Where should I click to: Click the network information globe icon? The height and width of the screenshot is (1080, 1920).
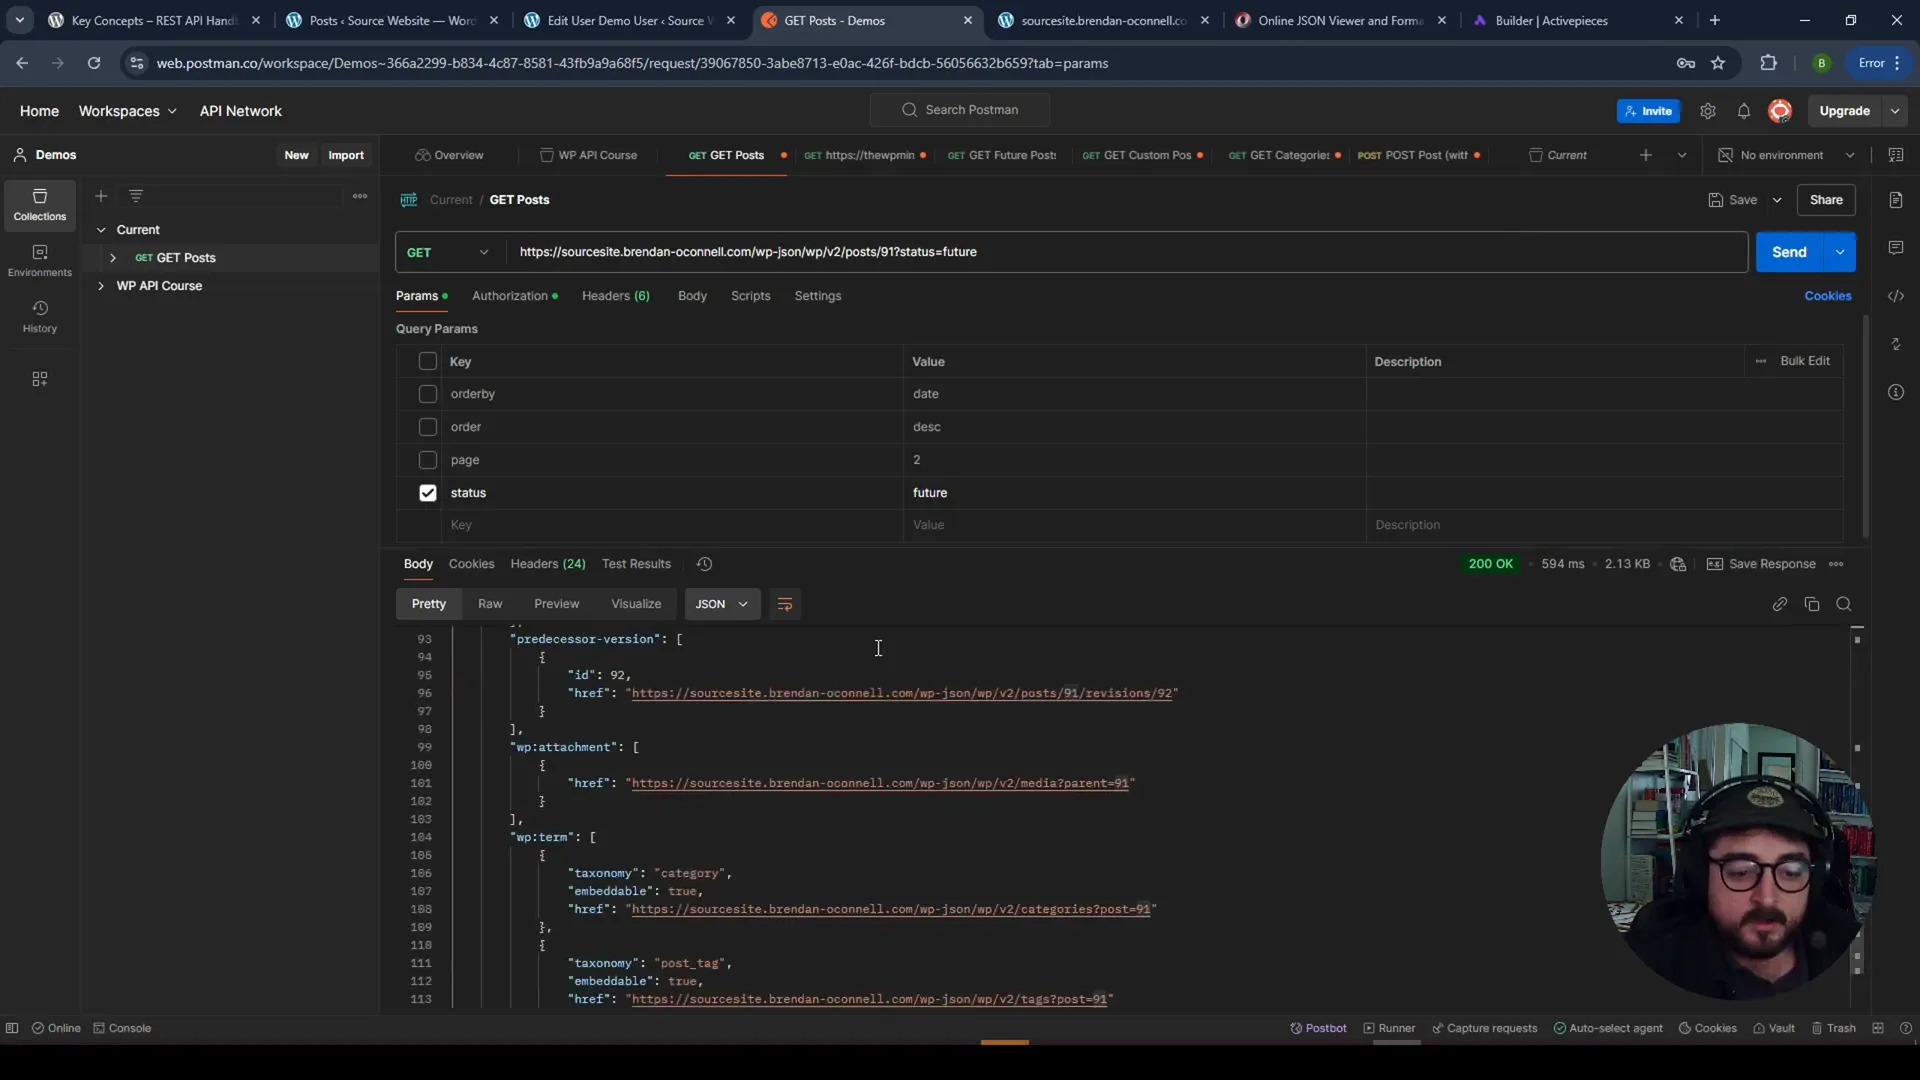(x=1678, y=564)
